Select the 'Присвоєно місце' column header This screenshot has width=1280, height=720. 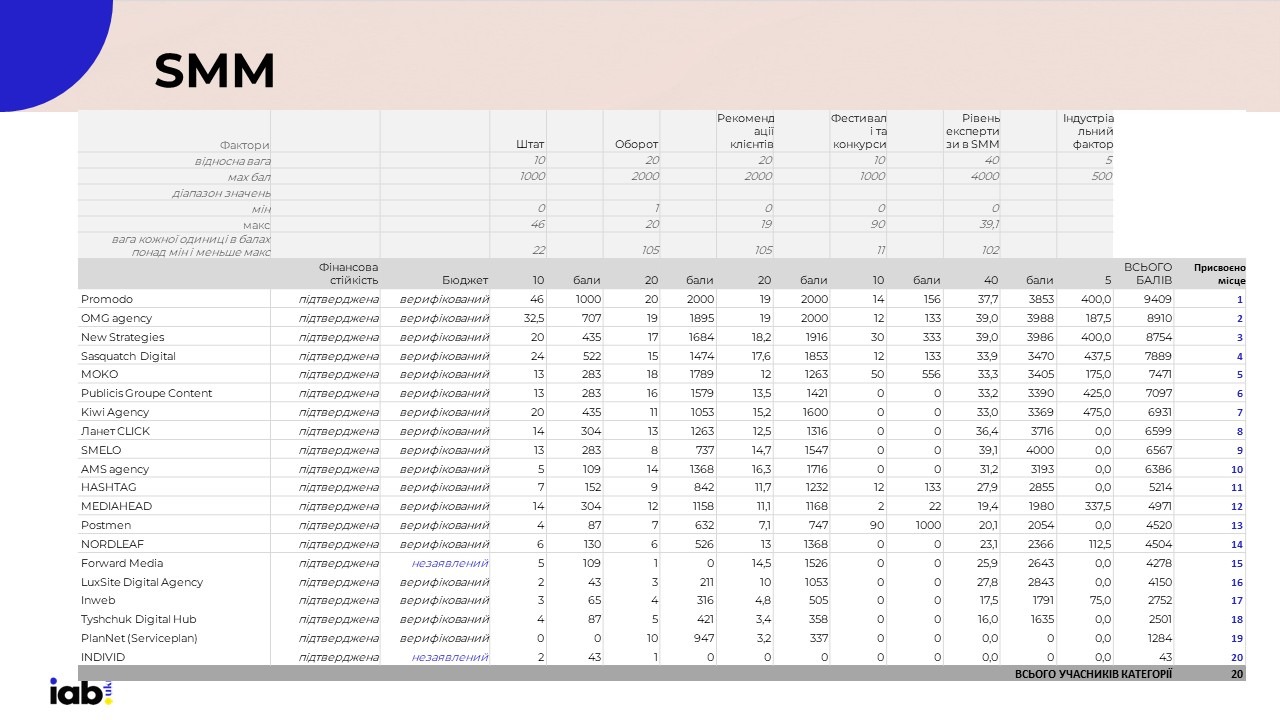[x=1218, y=273]
